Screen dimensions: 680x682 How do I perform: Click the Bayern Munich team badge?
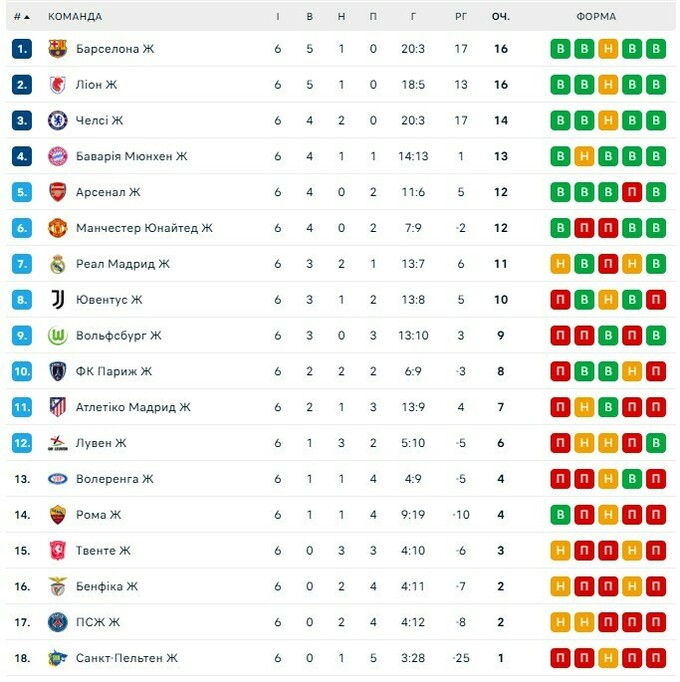(57, 156)
